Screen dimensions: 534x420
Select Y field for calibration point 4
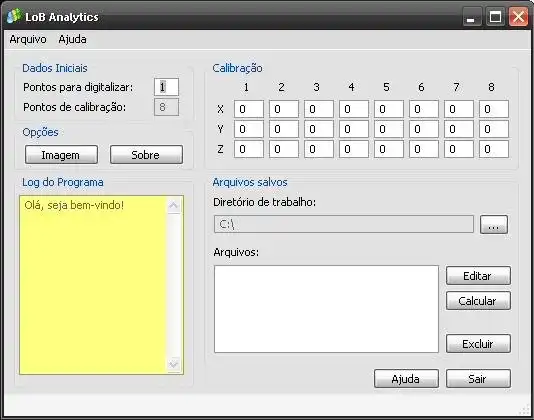coord(354,129)
